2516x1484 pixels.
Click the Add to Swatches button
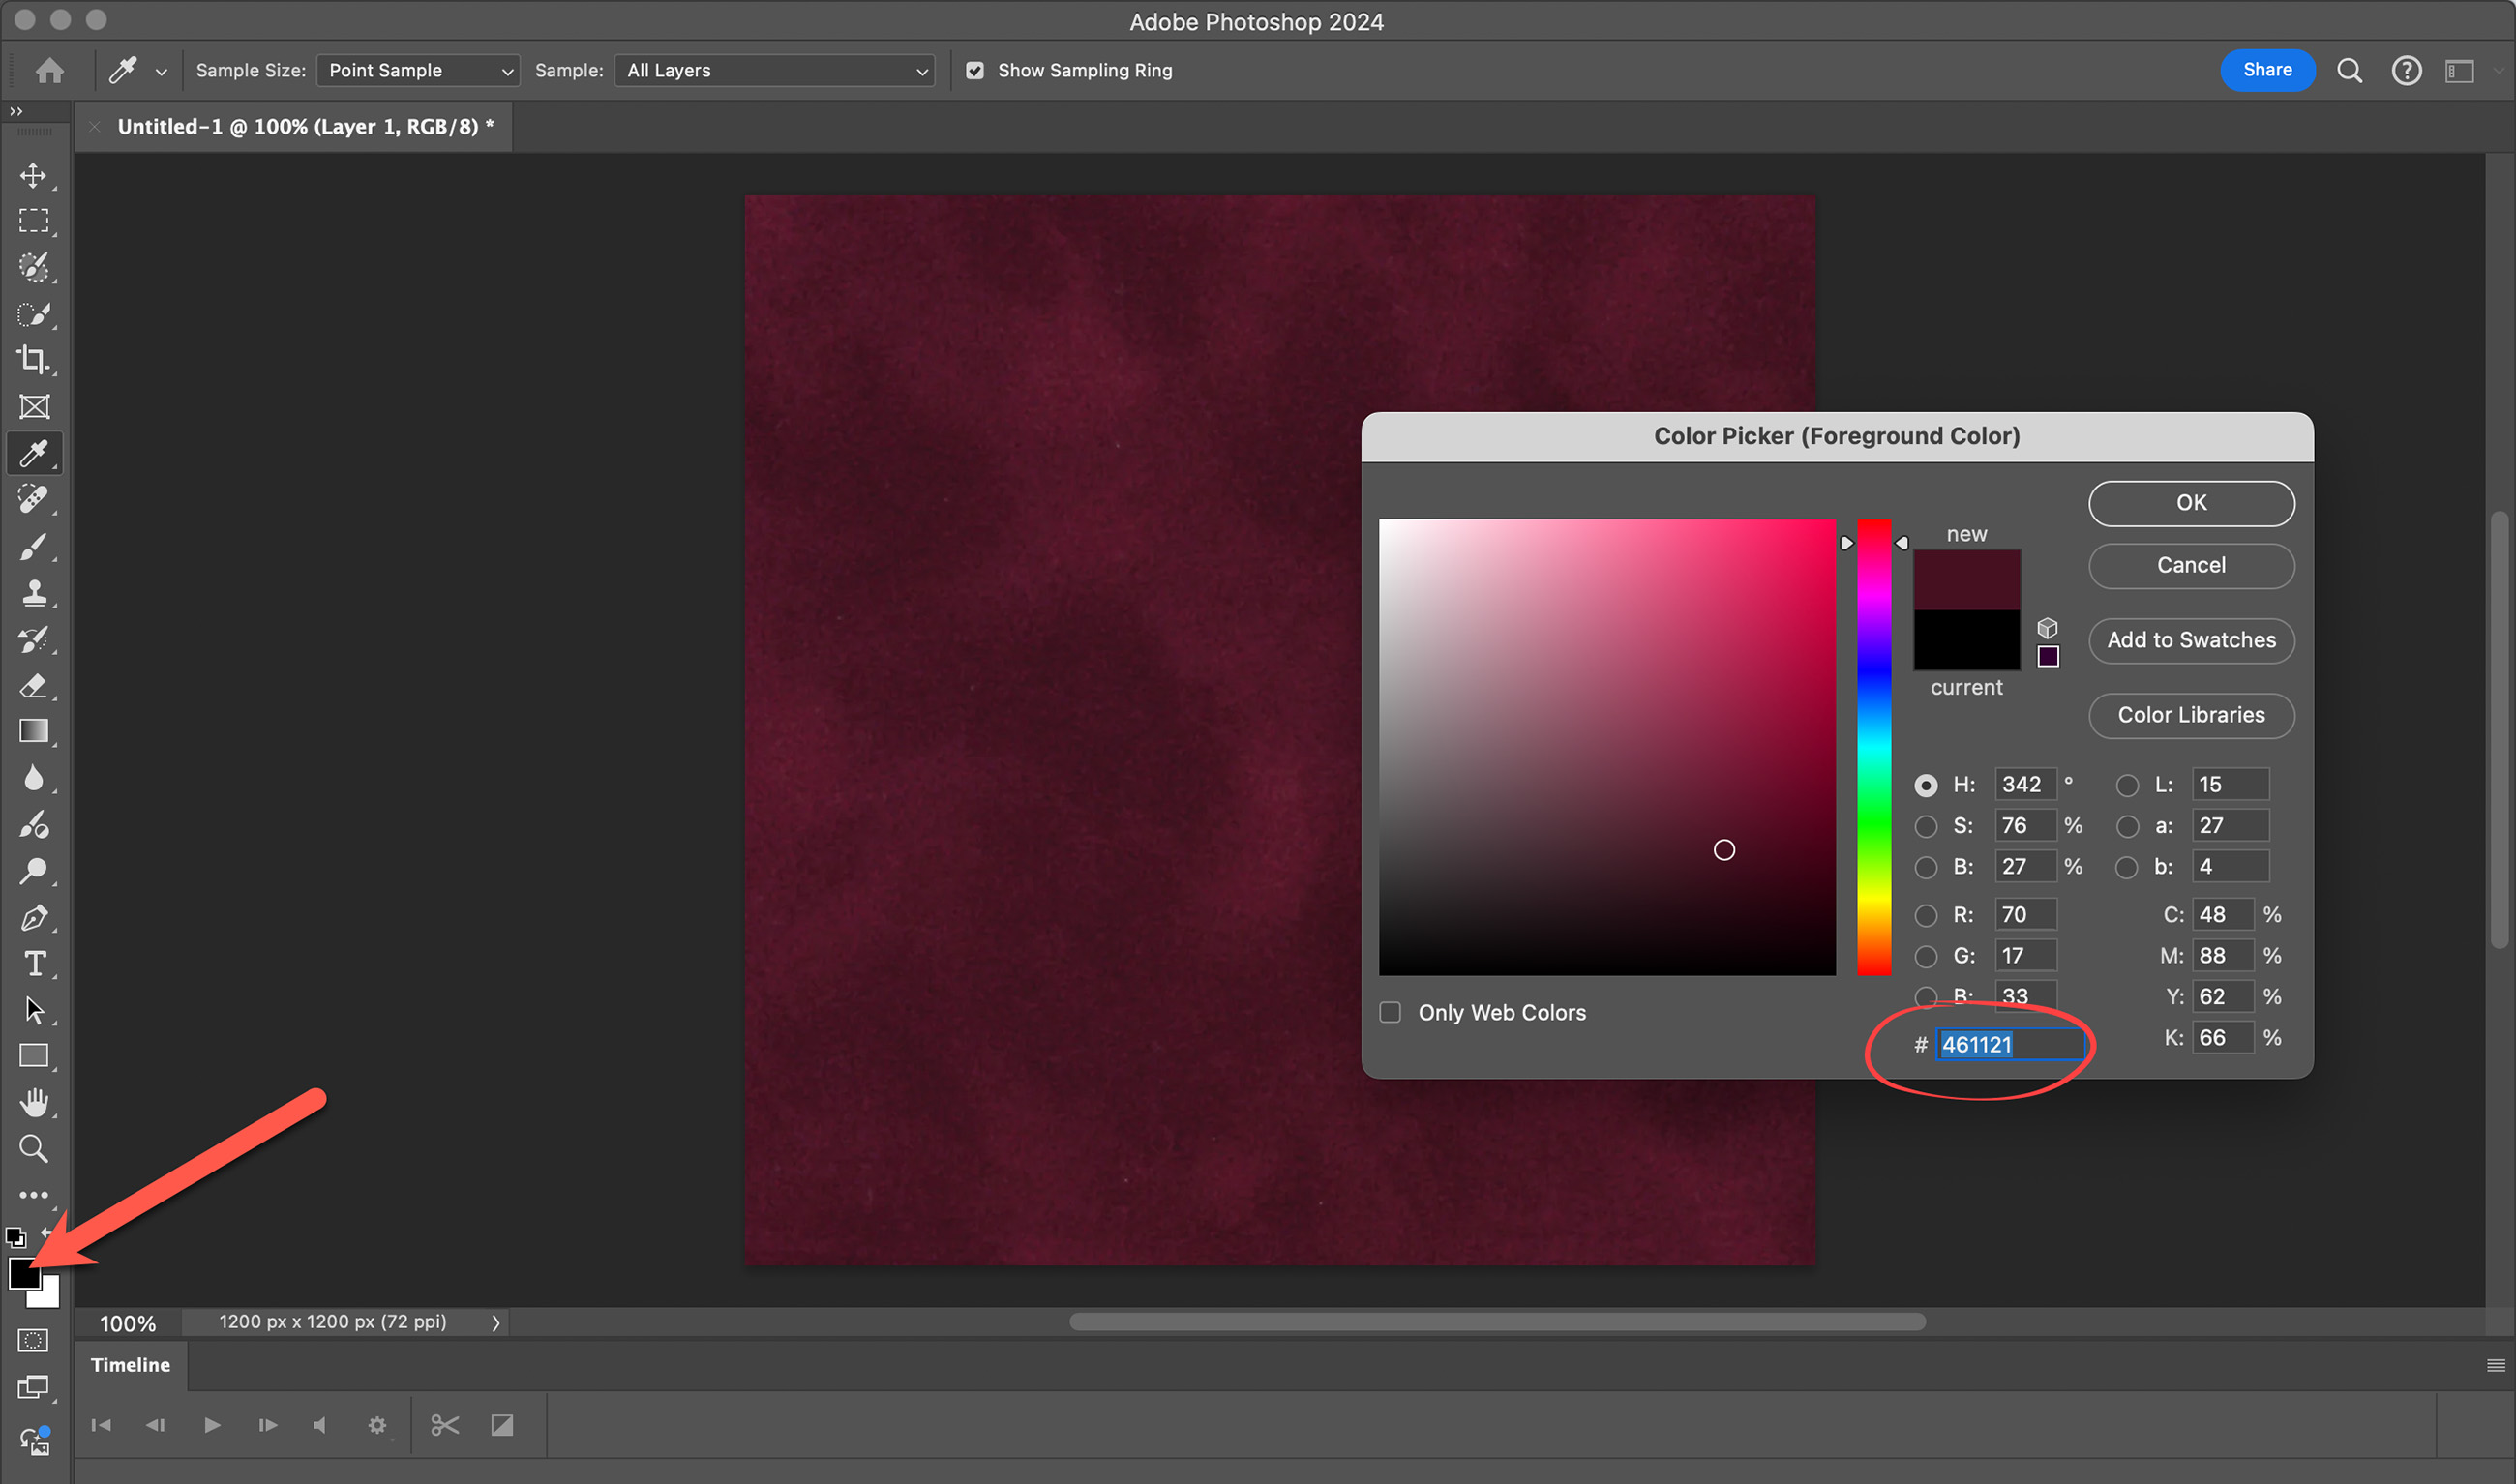[x=2190, y=640]
